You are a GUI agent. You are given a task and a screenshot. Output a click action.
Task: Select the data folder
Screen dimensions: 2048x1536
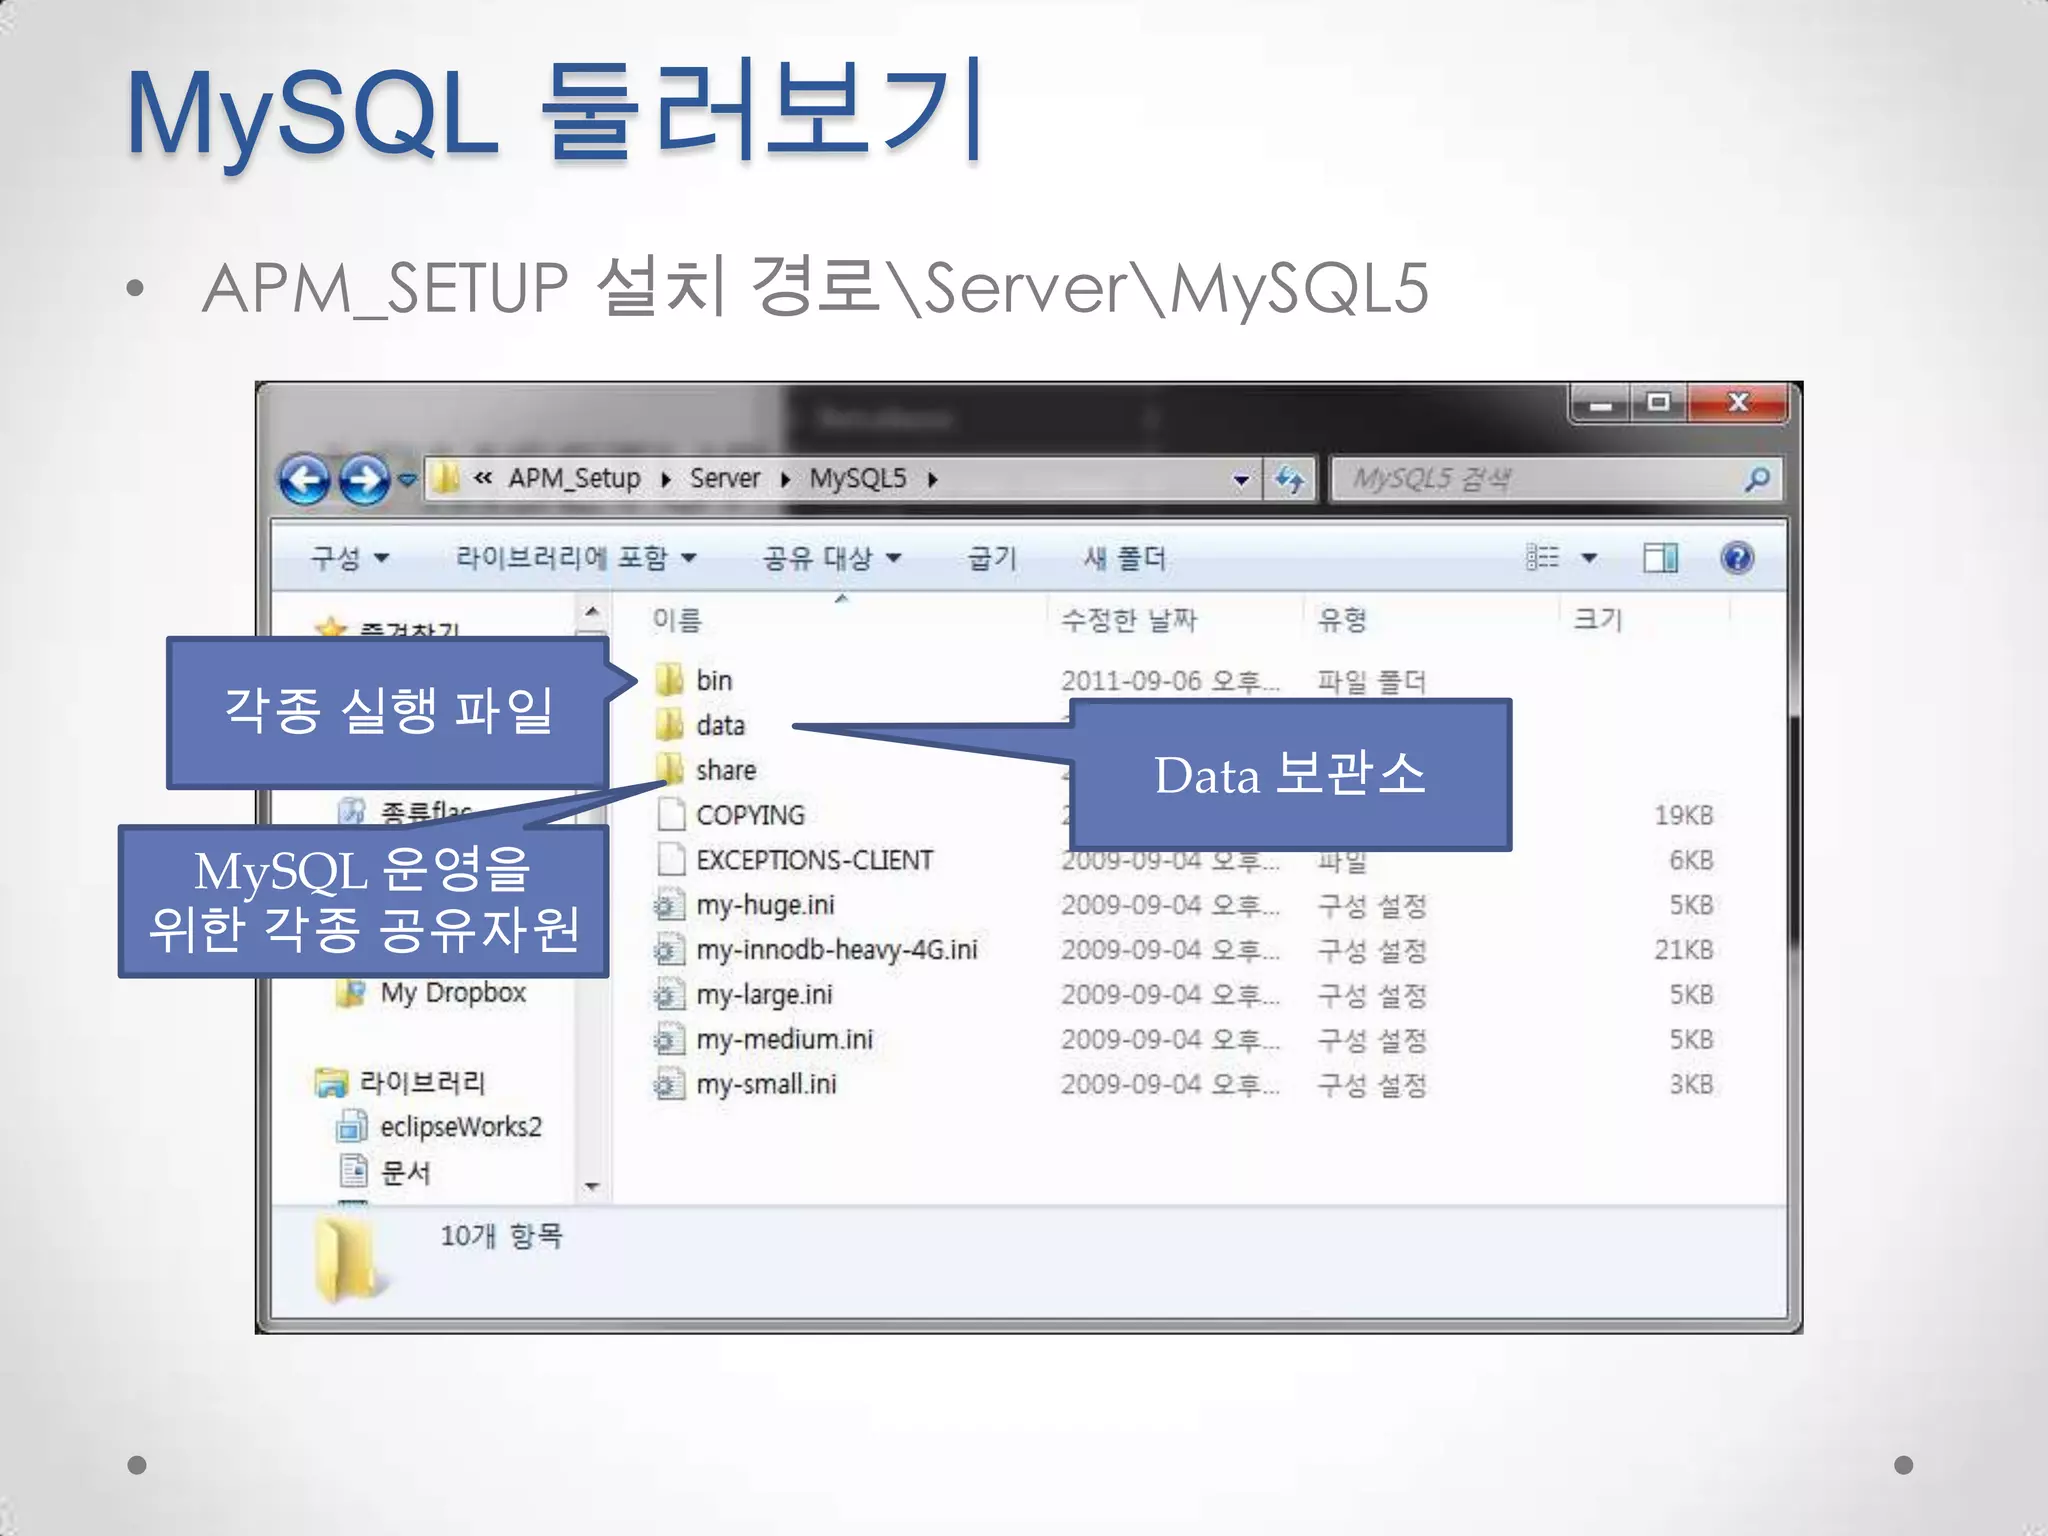720,726
